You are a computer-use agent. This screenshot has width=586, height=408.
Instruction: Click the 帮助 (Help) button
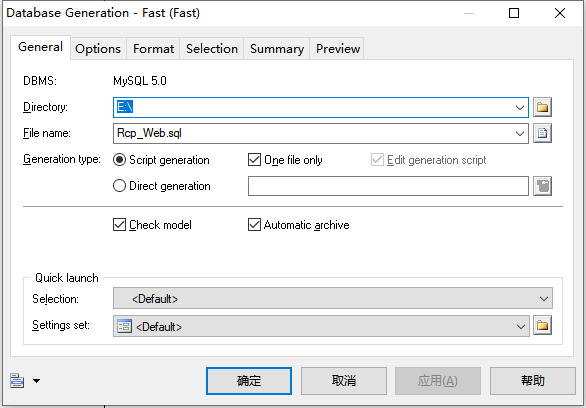(x=533, y=381)
